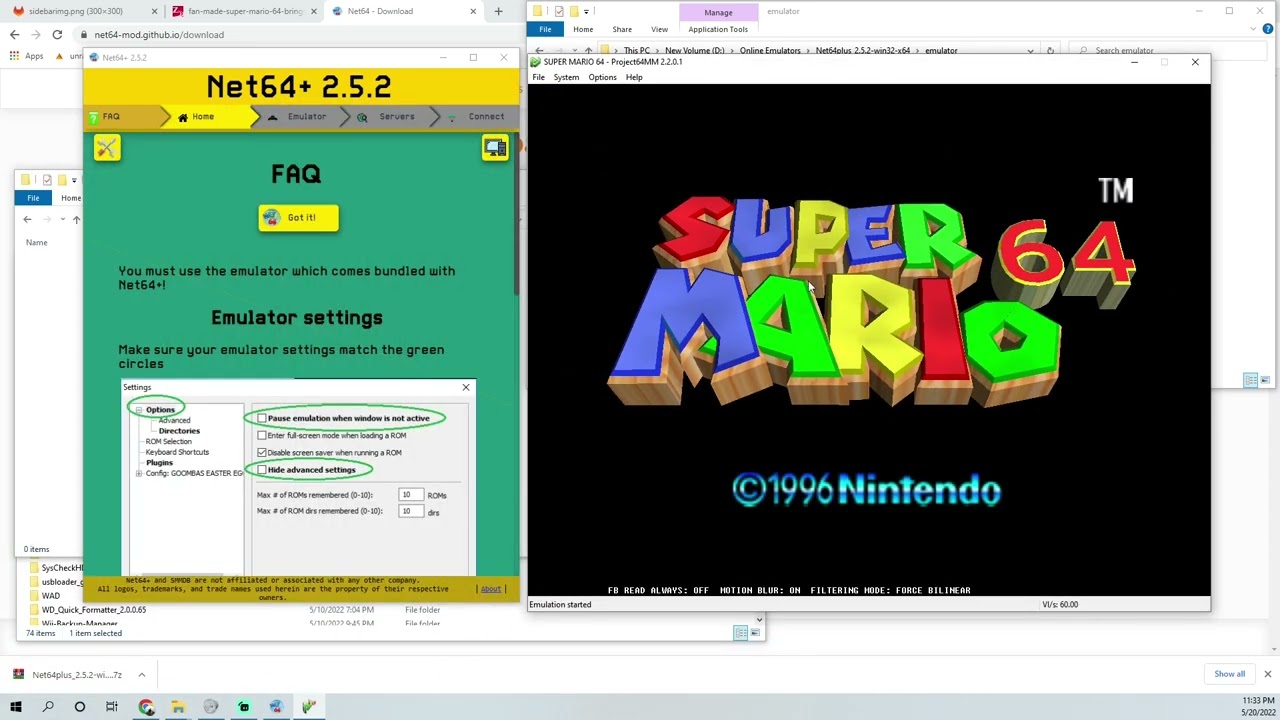1280x720 pixels.
Task: Select the Manage Application Tools ribbon tab
Action: pos(718,12)
